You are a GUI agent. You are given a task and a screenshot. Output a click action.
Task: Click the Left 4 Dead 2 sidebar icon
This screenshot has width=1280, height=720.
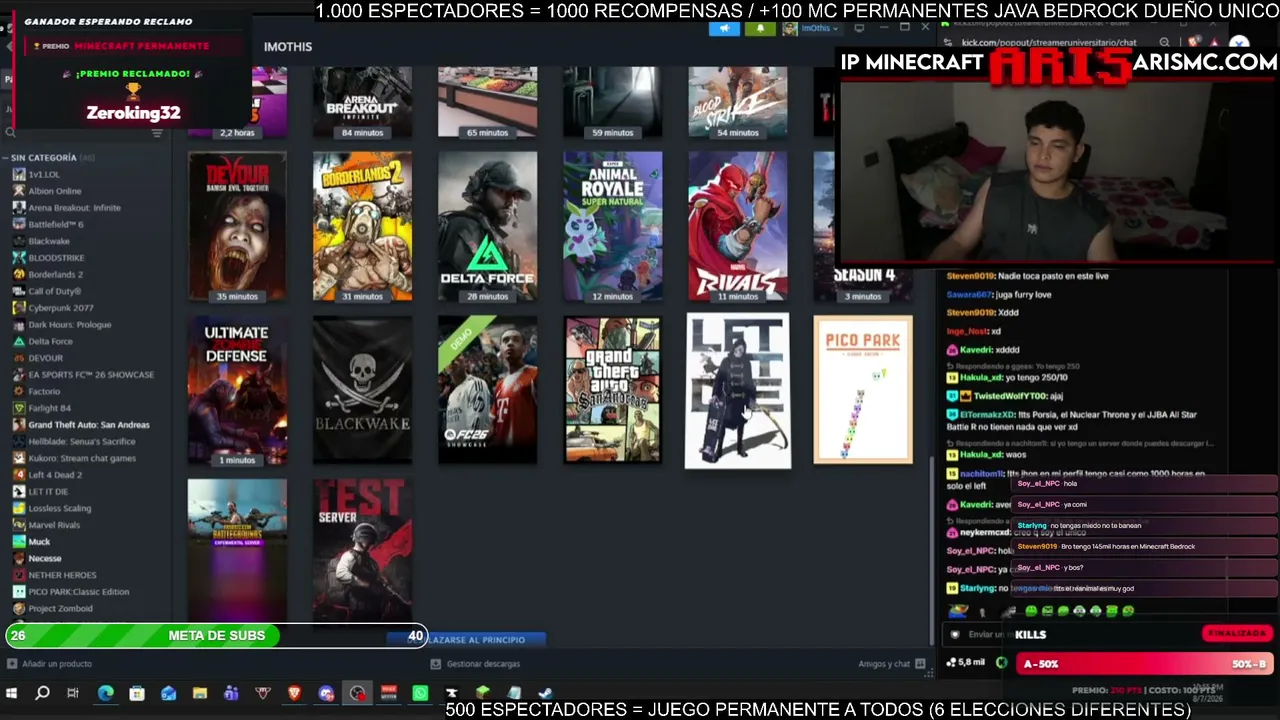coord(19,475)
